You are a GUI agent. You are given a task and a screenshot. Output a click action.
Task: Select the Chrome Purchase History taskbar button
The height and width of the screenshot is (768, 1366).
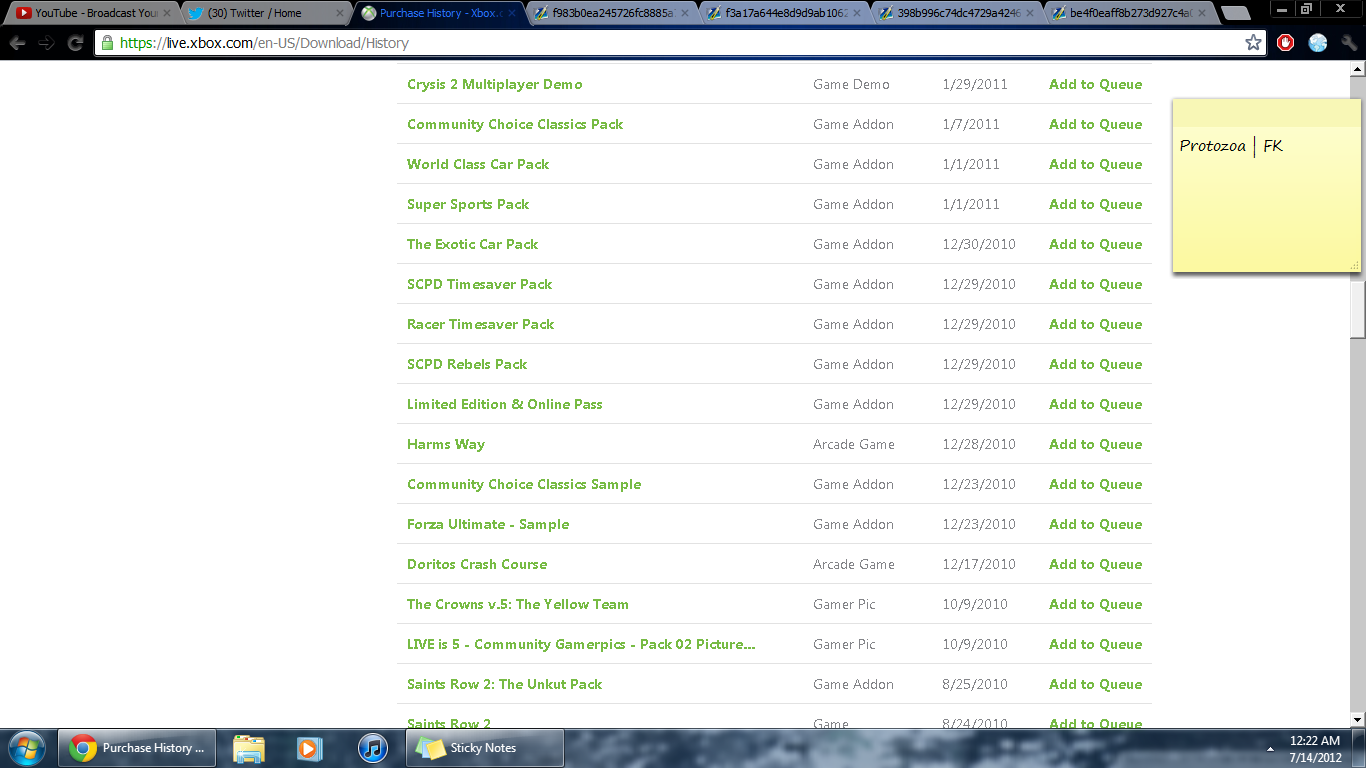tap(137, 748)
